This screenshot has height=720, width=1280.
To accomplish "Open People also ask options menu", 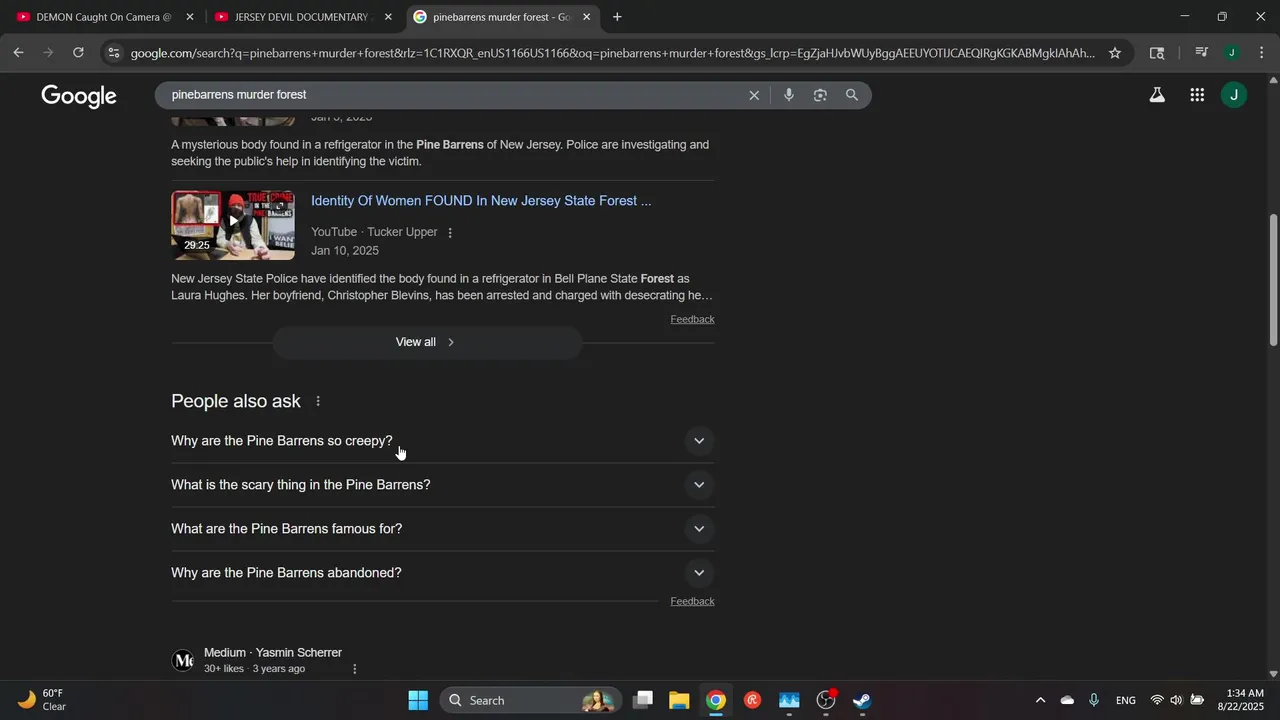I will pos(318,401).
